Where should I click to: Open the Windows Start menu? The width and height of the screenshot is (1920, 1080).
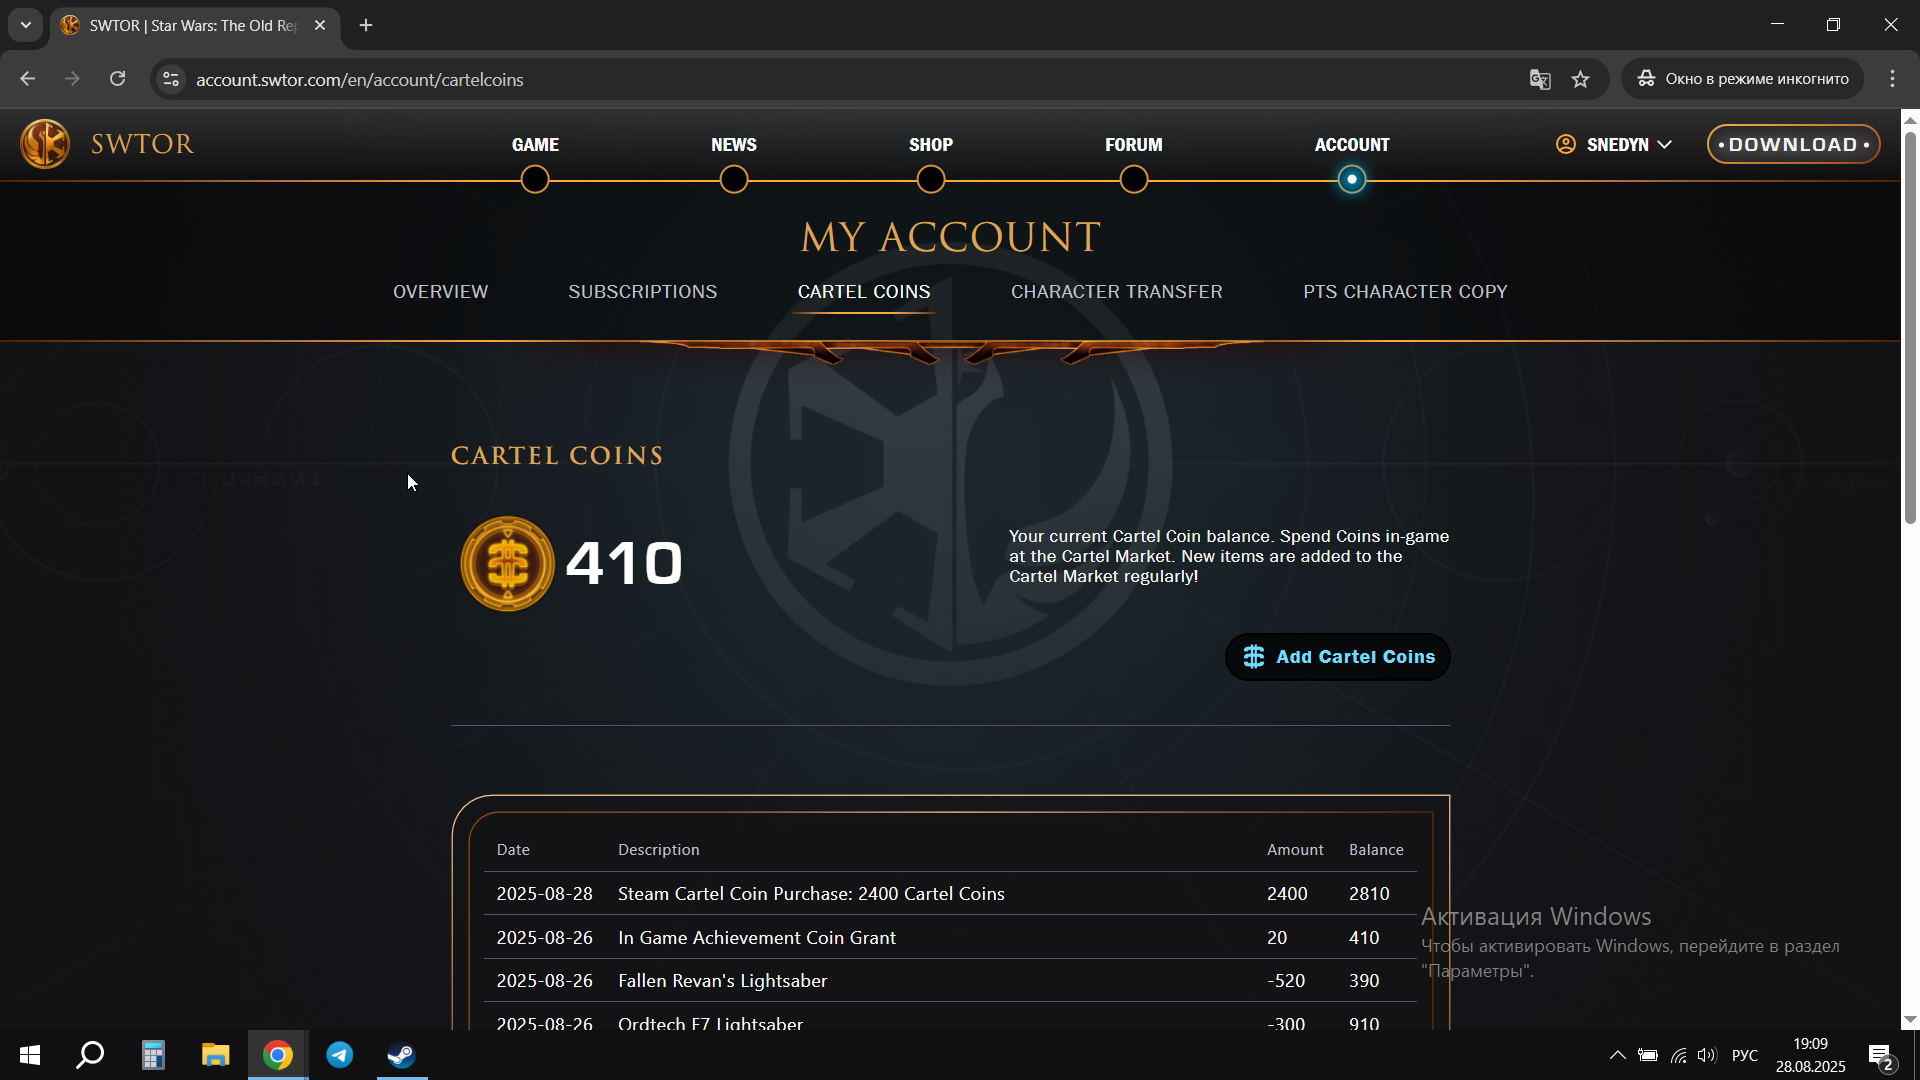[30, 1055]
